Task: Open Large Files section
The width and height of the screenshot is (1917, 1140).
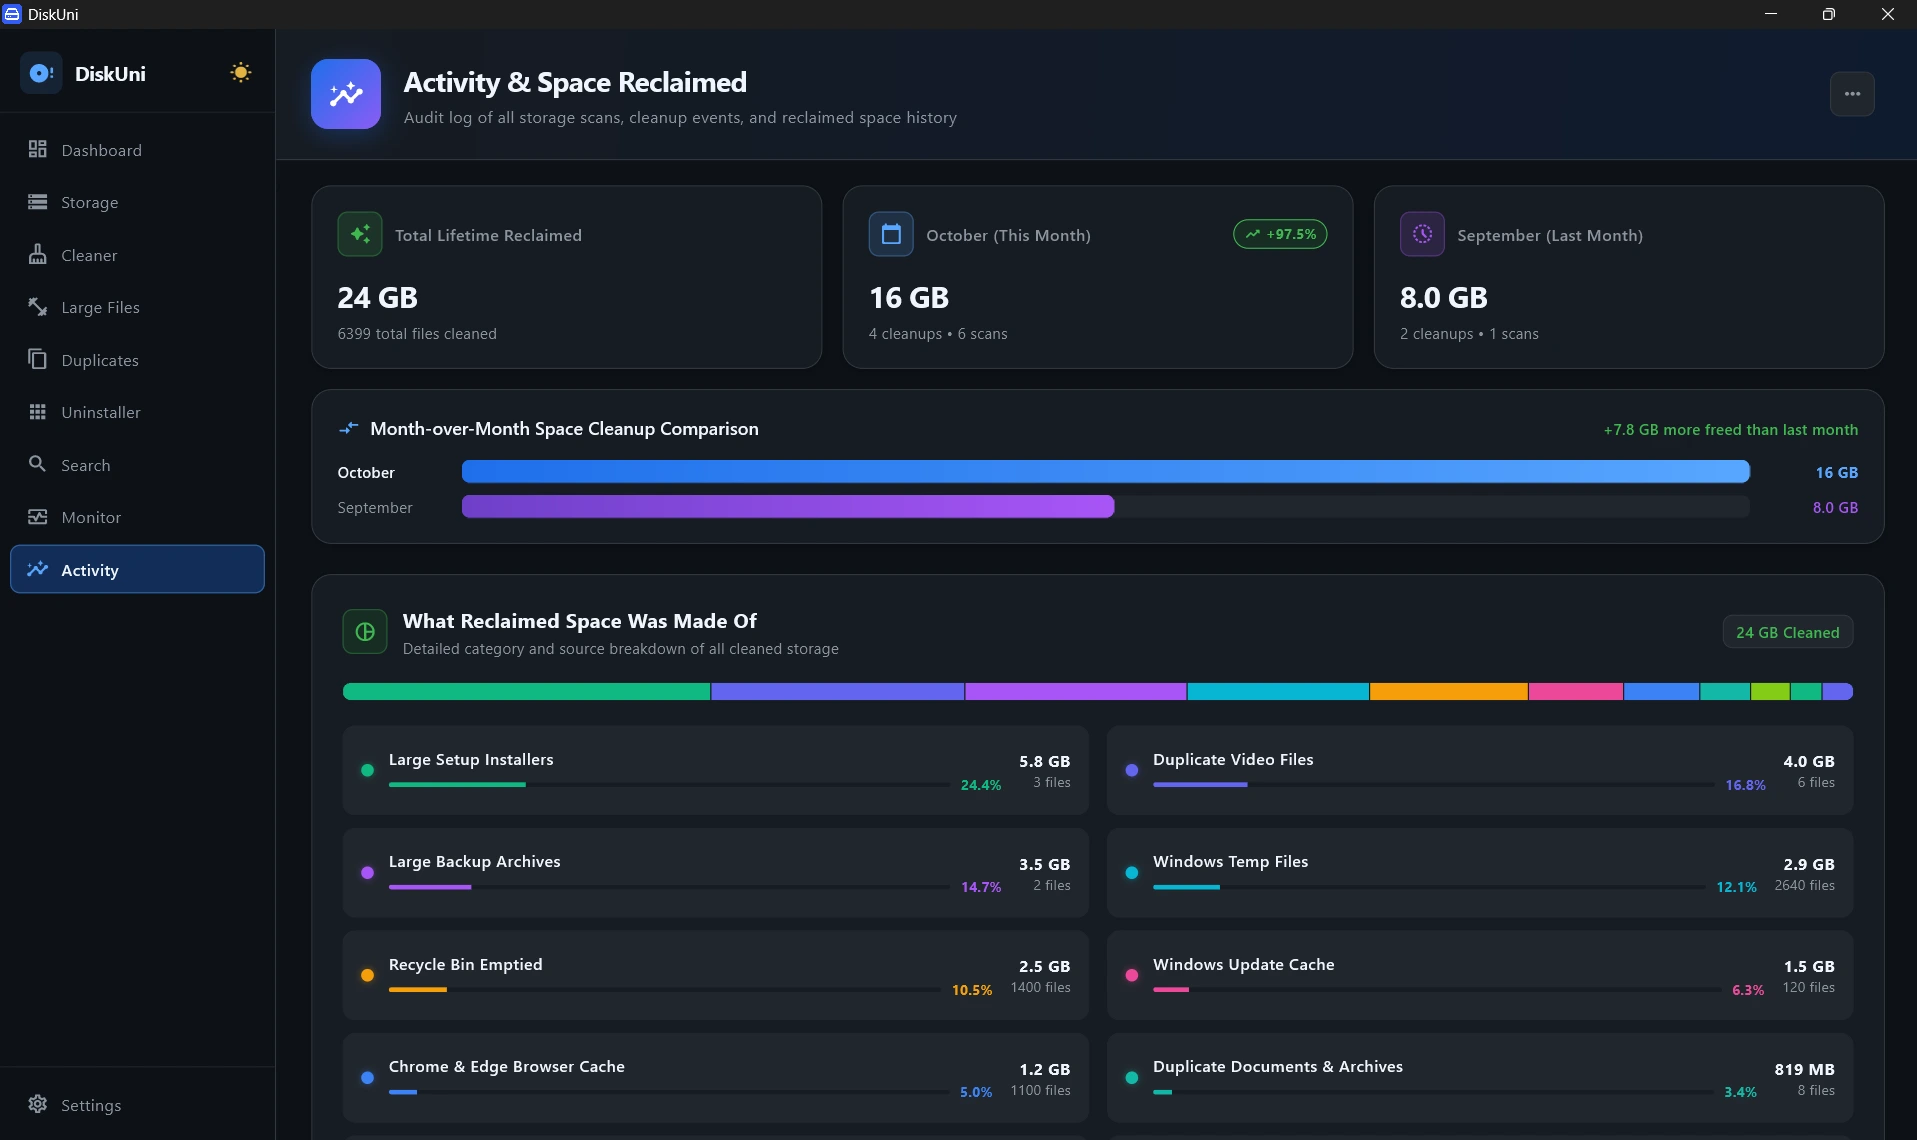Action: click(x=137, y=307)
